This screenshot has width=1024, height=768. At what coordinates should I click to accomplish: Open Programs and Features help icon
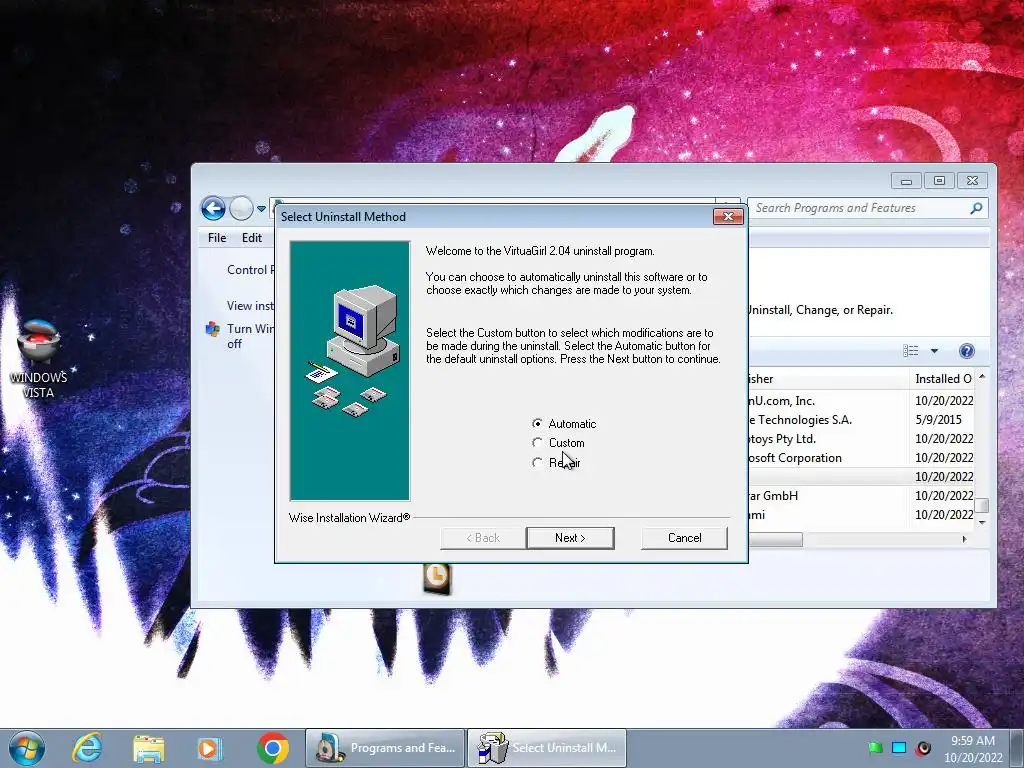point(967,351)
